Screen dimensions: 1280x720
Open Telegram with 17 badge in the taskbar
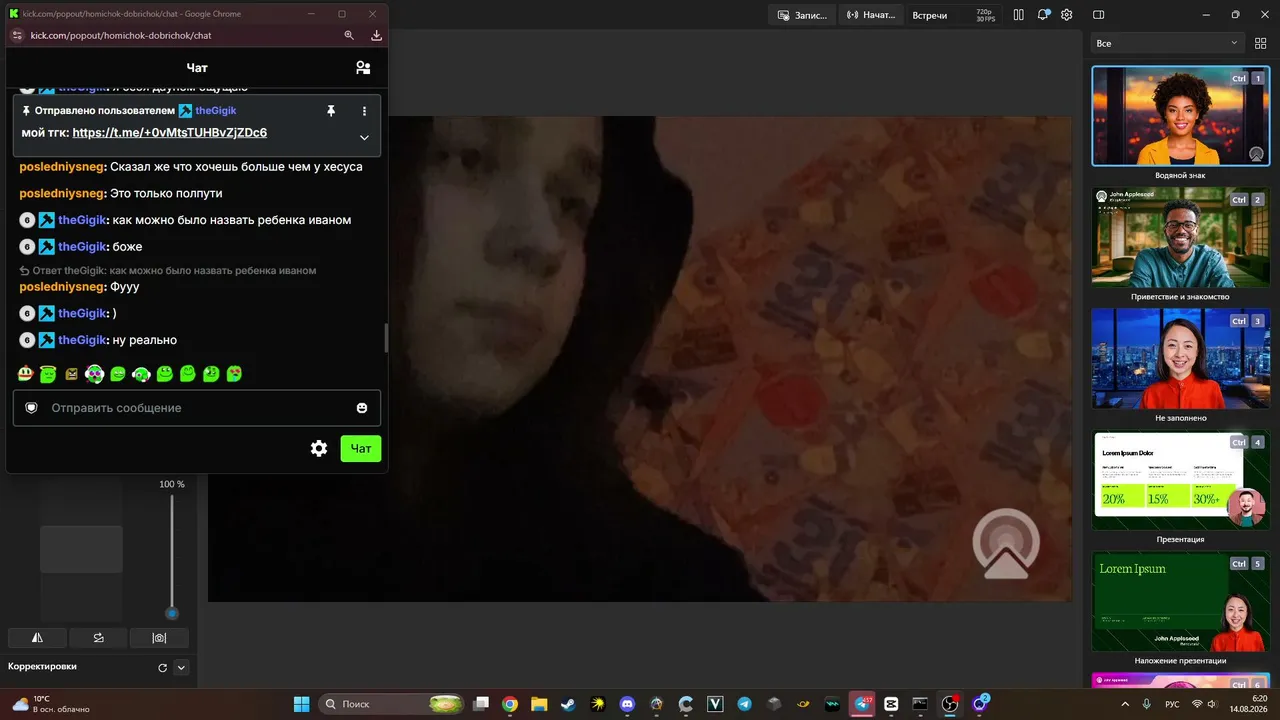click(x=862, y=704)
